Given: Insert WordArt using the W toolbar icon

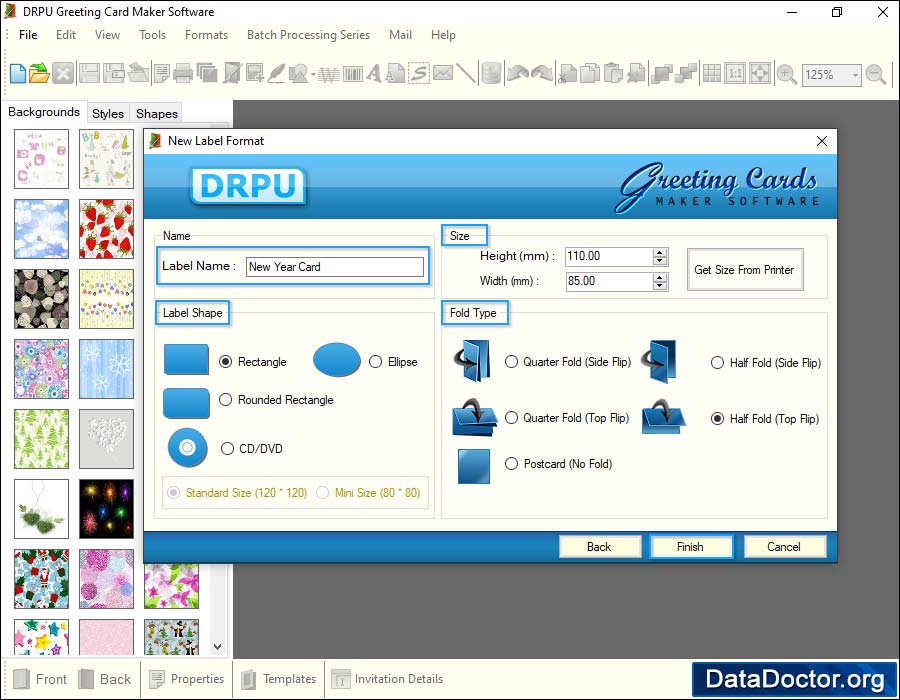Looking at the screenshot, I should pyautogui.click(x=329, y=74).
